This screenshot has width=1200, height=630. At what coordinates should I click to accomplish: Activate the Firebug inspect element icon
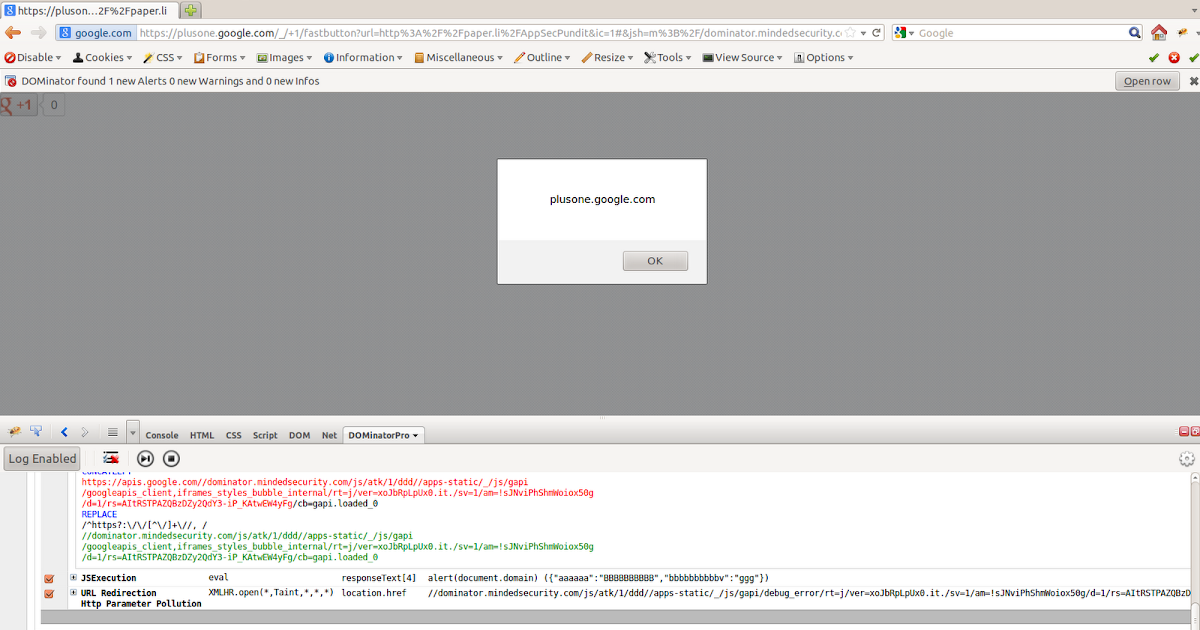pyautogui.click(x=37, y=432)
